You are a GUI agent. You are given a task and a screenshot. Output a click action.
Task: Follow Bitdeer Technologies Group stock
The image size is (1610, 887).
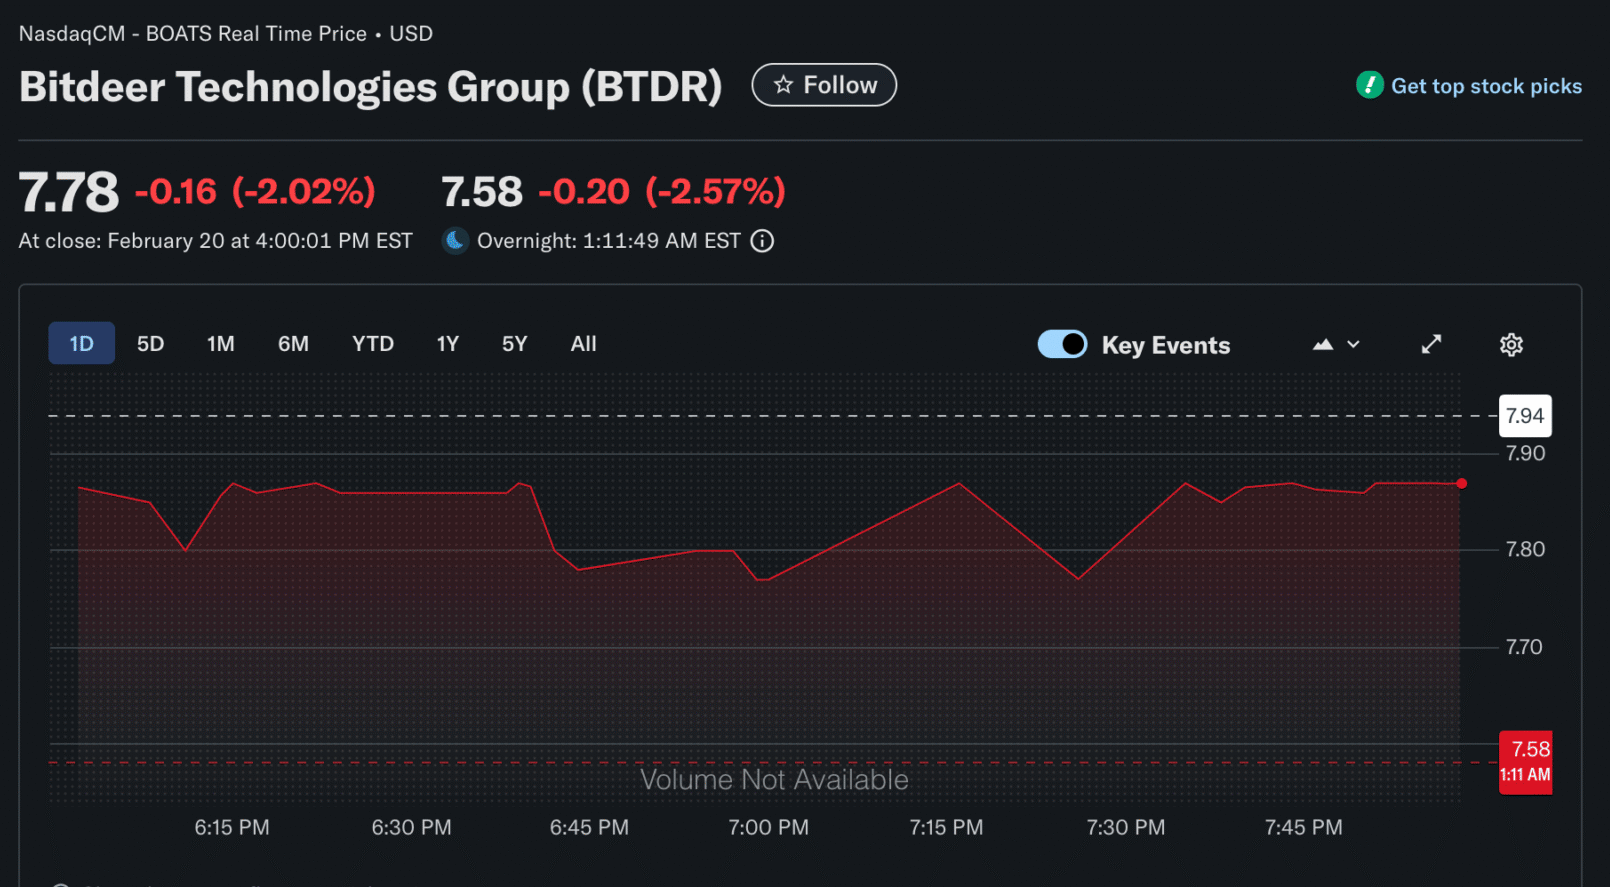(x=824, y=86)
